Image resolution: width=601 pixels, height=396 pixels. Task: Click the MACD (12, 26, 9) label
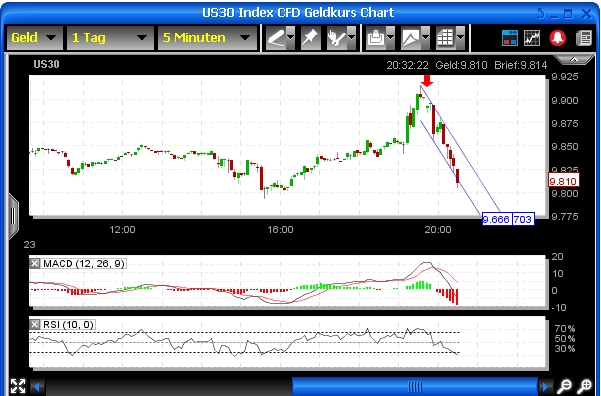tap(84, 263)
